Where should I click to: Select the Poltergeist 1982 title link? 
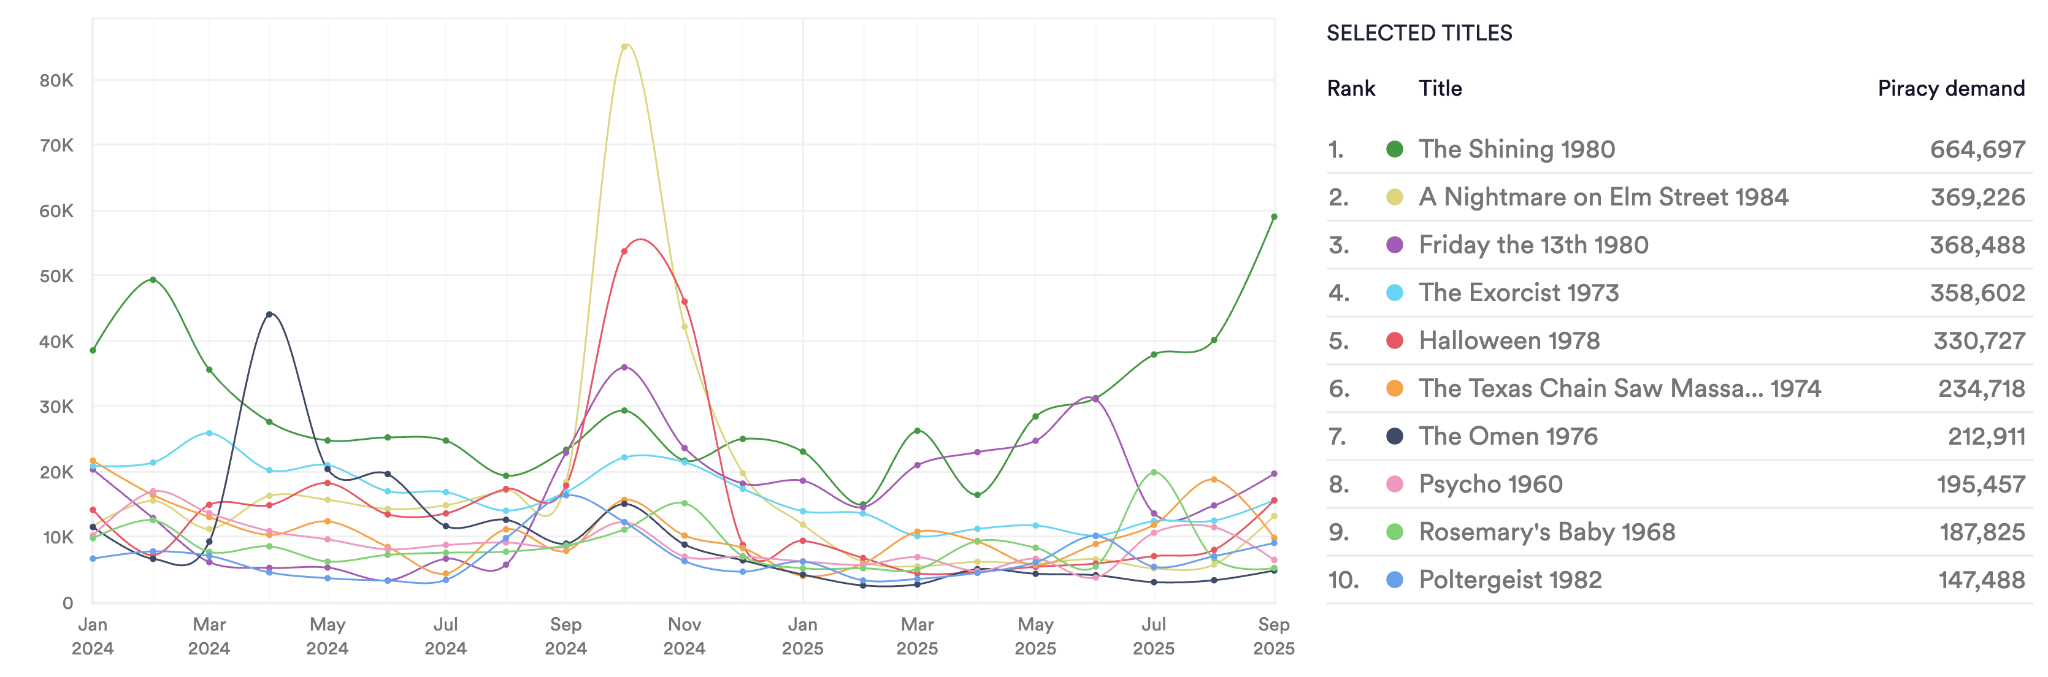point(1510,580)
